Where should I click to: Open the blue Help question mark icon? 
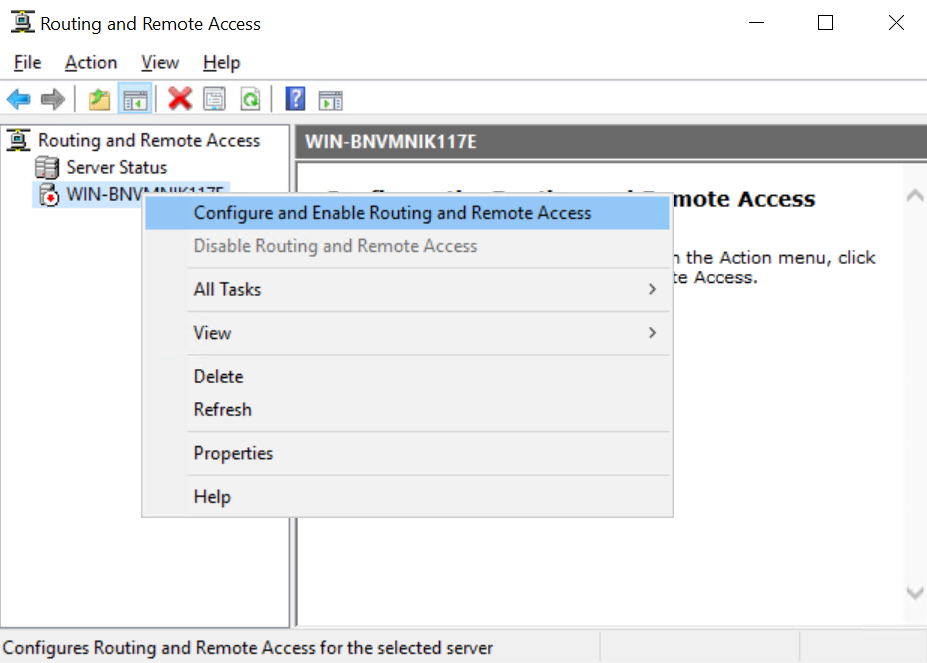(295, 99)
